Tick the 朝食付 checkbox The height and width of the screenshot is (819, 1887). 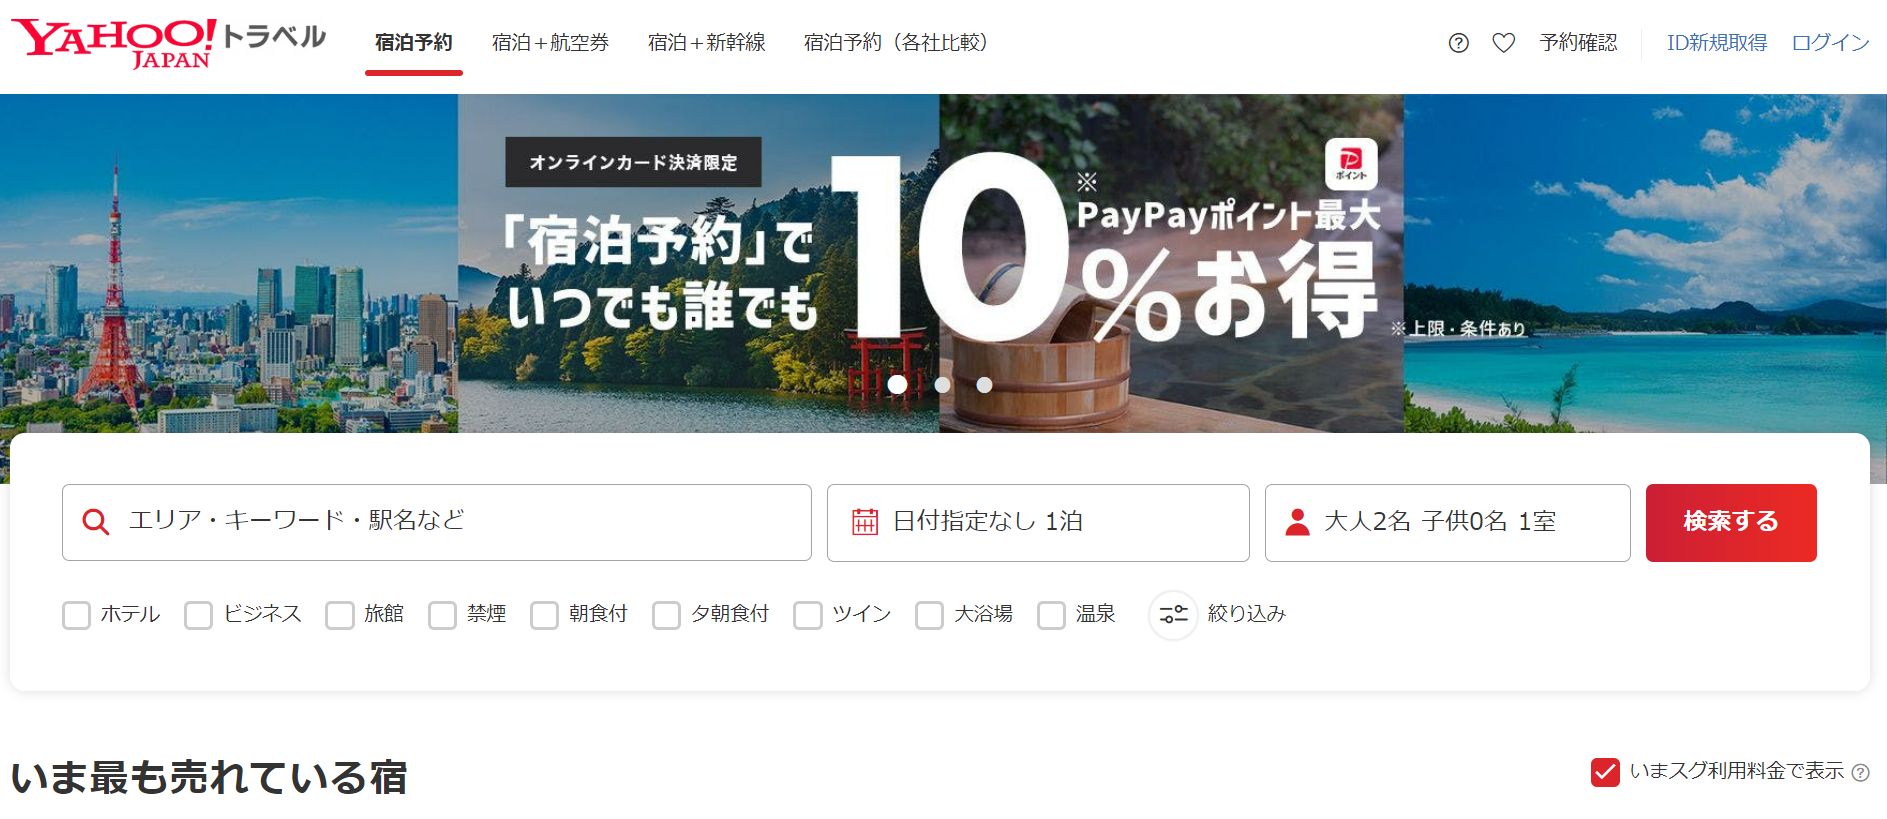[x=544, y=615]
